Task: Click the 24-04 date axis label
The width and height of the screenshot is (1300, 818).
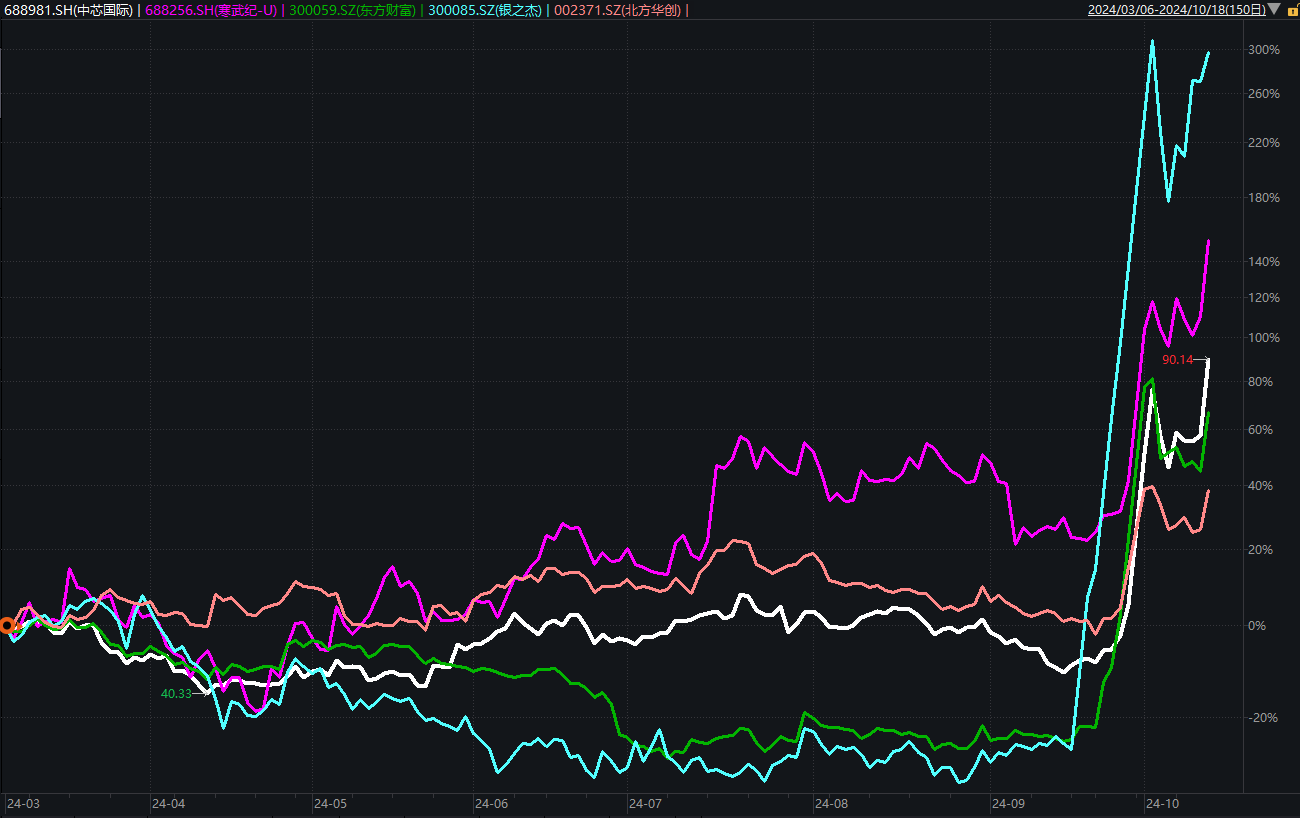Action: (x=168, y=803)
